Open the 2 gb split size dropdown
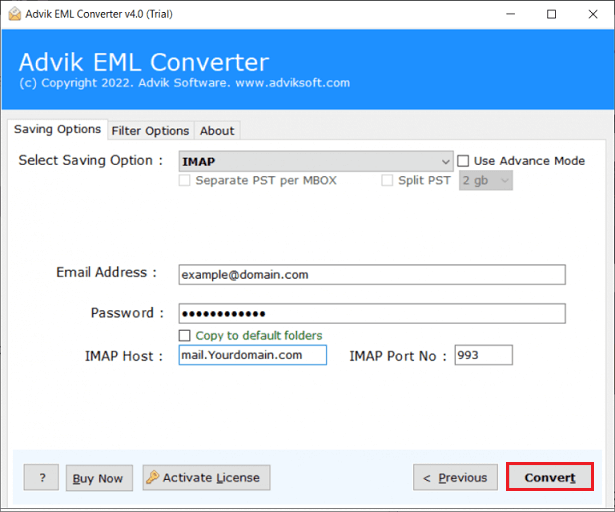615x512 pixels. (x=486, y=180)
